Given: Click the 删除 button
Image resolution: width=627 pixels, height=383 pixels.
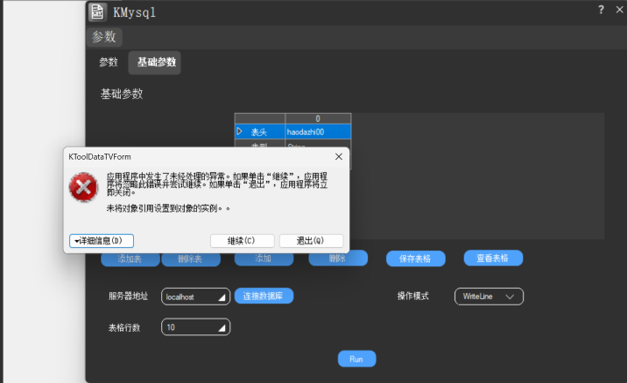Looking at the screenshot, I should pos(338,258).
